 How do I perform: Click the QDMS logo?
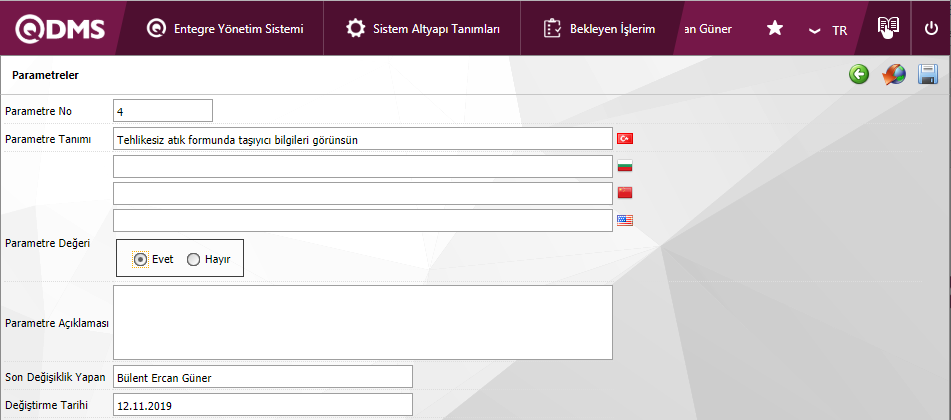pos(60,29)
